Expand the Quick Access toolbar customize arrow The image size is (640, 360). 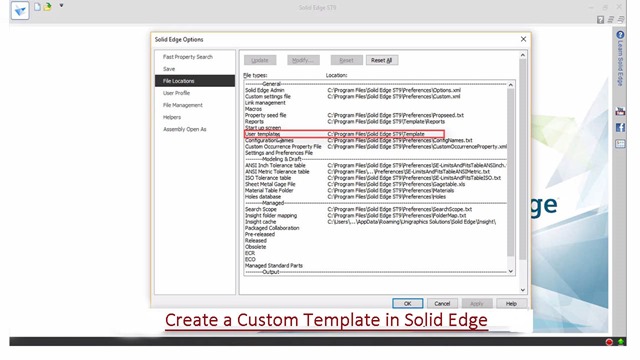pos(61,6)
